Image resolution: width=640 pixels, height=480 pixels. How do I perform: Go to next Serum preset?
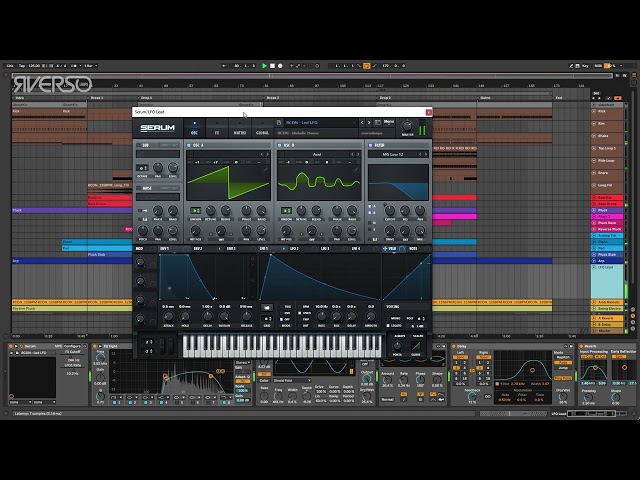369,122
